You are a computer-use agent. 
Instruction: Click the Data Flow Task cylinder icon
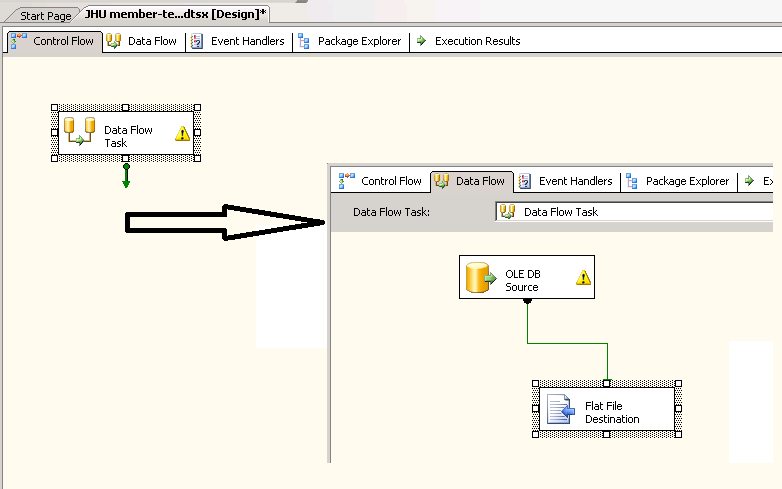click(x=80, y=132)
